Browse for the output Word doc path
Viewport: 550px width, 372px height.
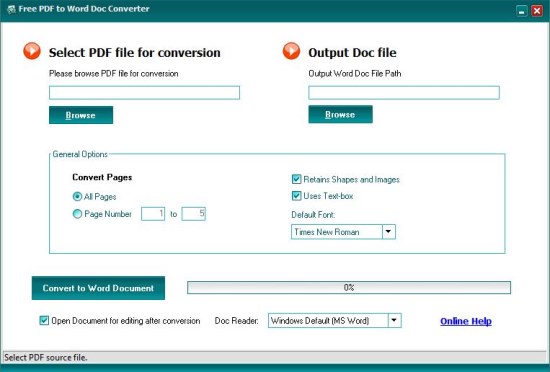tap(340, 114)
